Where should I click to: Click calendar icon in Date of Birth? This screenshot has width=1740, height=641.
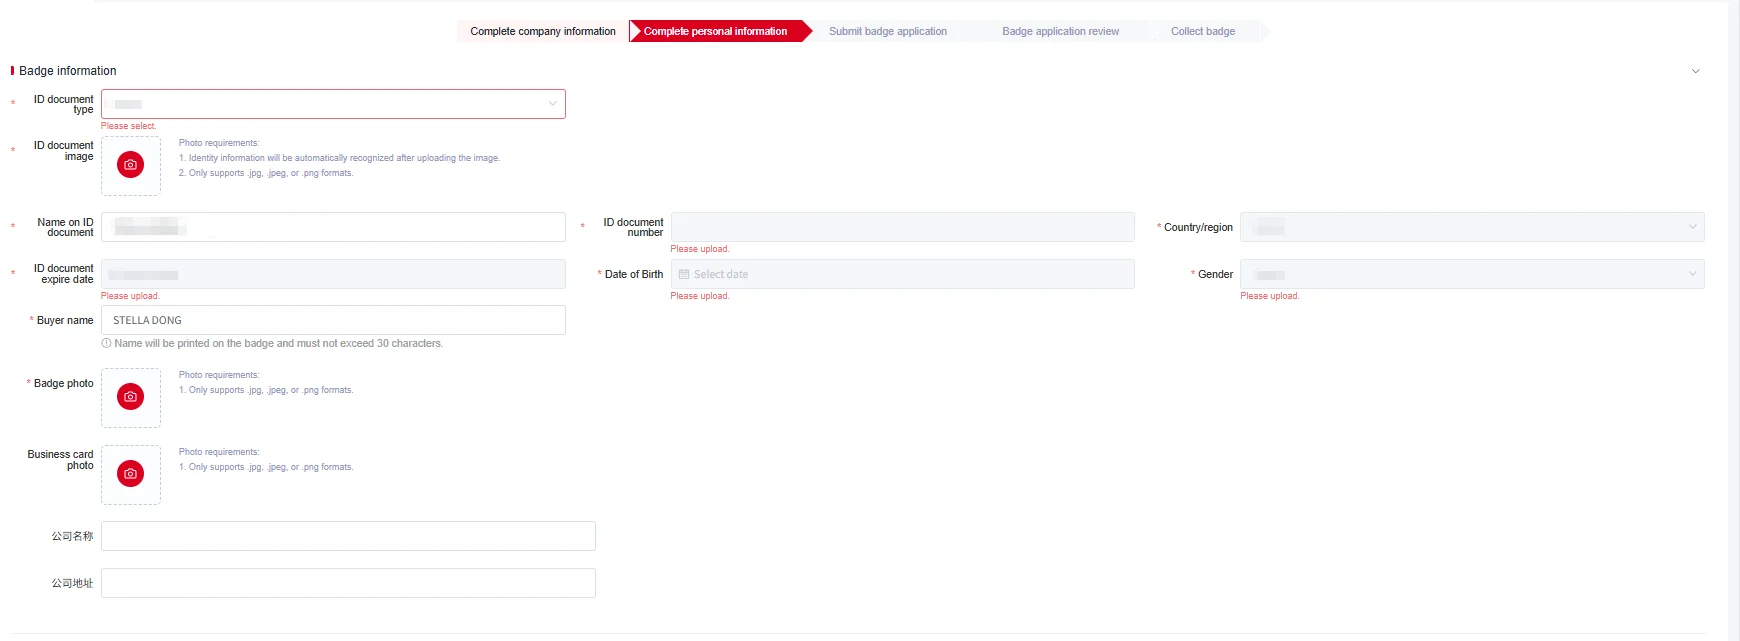click(684, 274)
